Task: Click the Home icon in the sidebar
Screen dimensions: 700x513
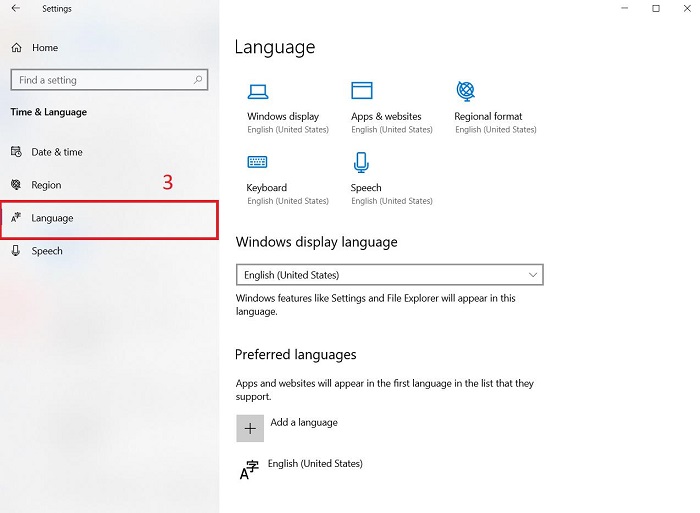Action: tap(16, 48)
